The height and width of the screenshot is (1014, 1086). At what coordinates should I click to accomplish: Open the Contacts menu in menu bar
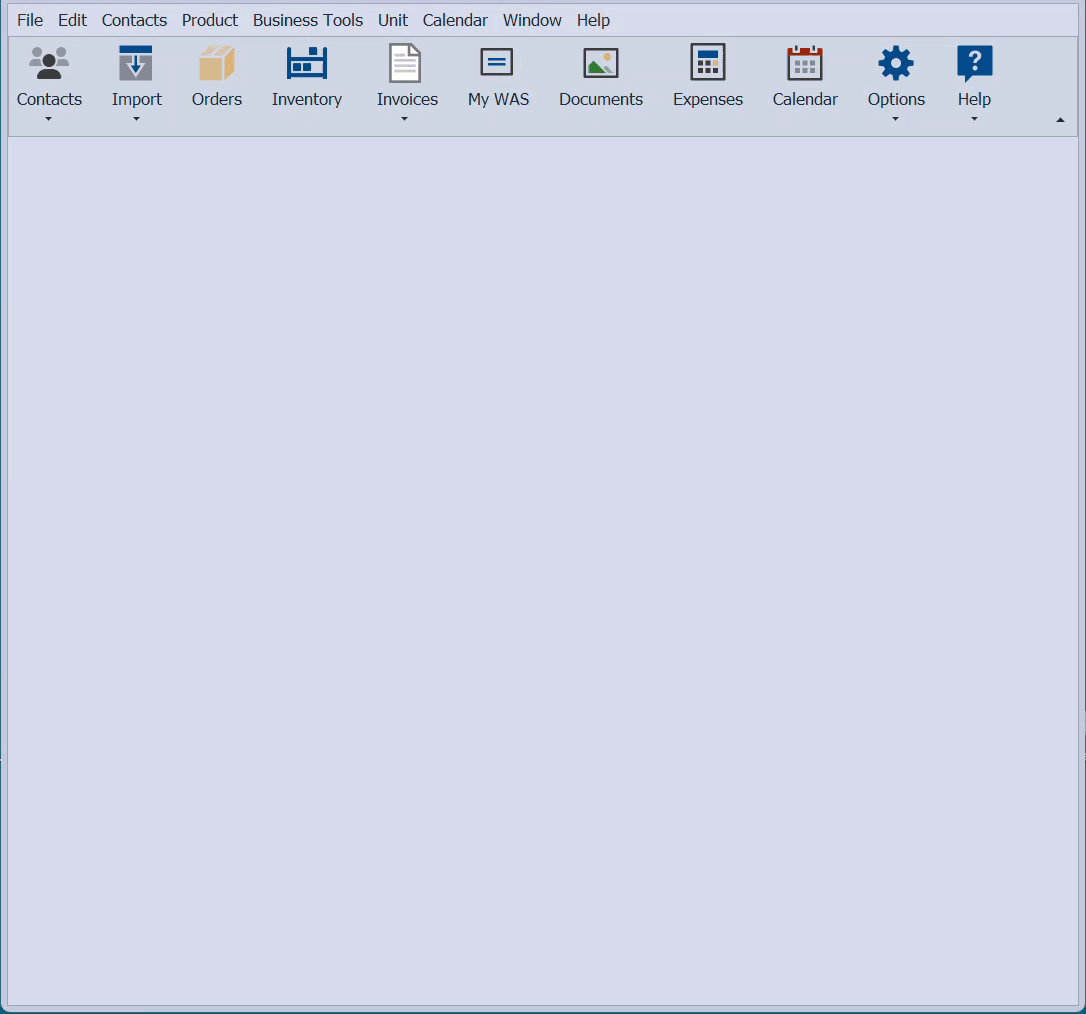pos(134,20)
